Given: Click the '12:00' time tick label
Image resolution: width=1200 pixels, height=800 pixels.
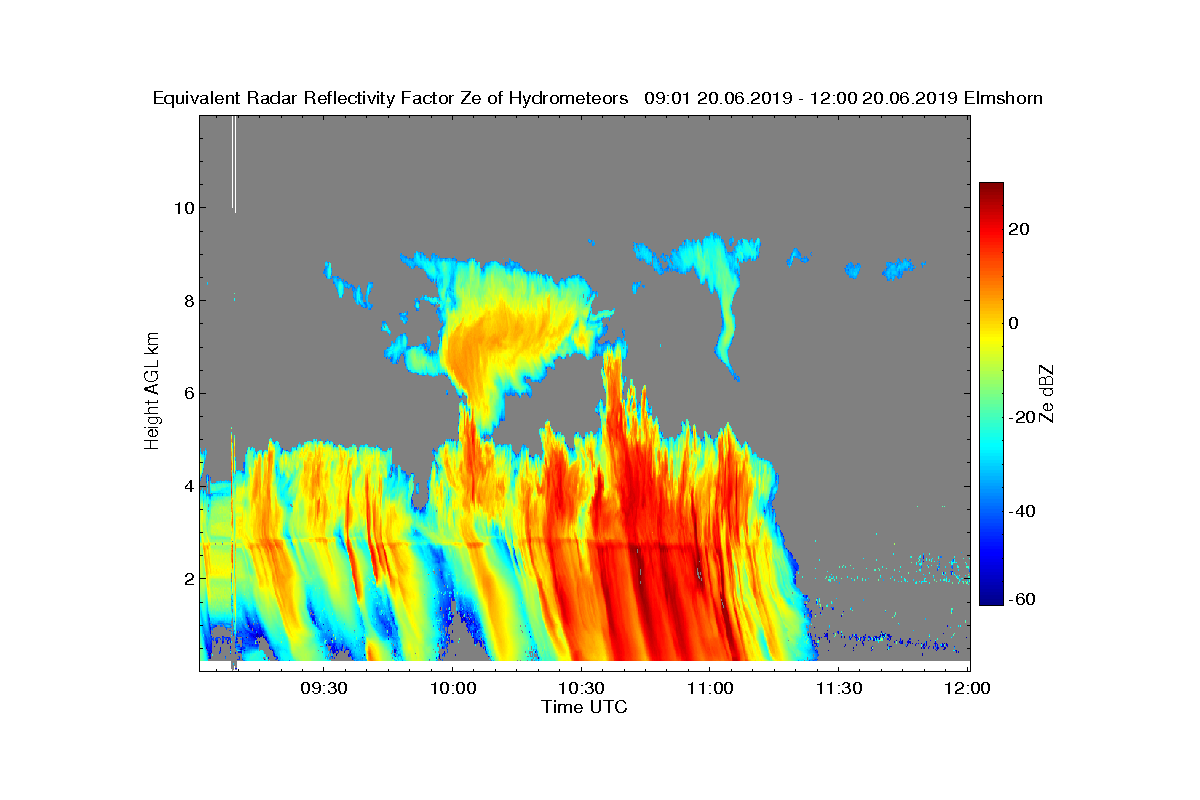Looking at the screenshot, I should tap(967, 688).
